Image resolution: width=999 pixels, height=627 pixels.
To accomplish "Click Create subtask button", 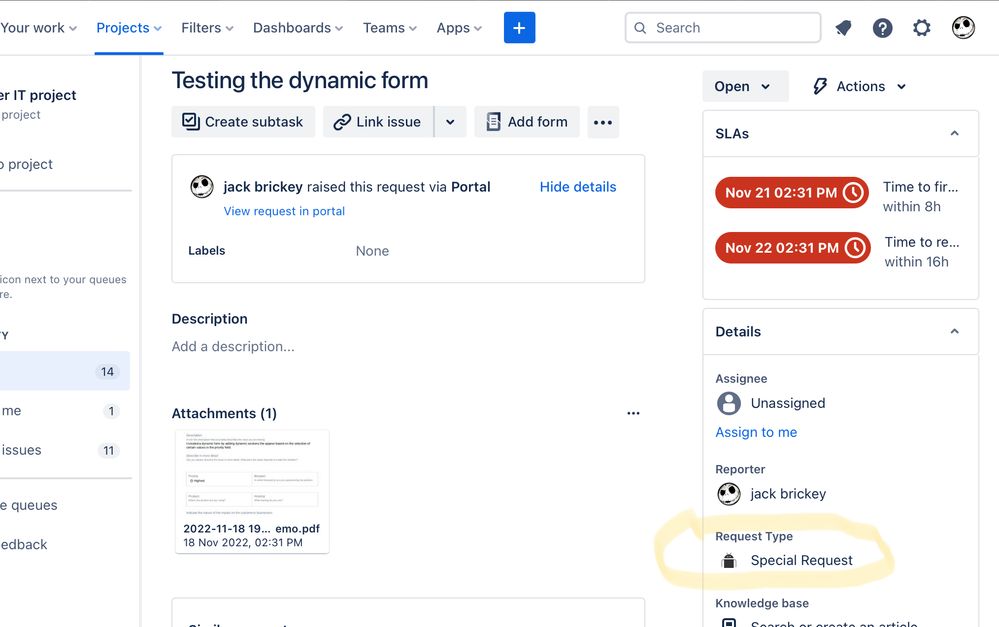I will click(x=243, y=122).
